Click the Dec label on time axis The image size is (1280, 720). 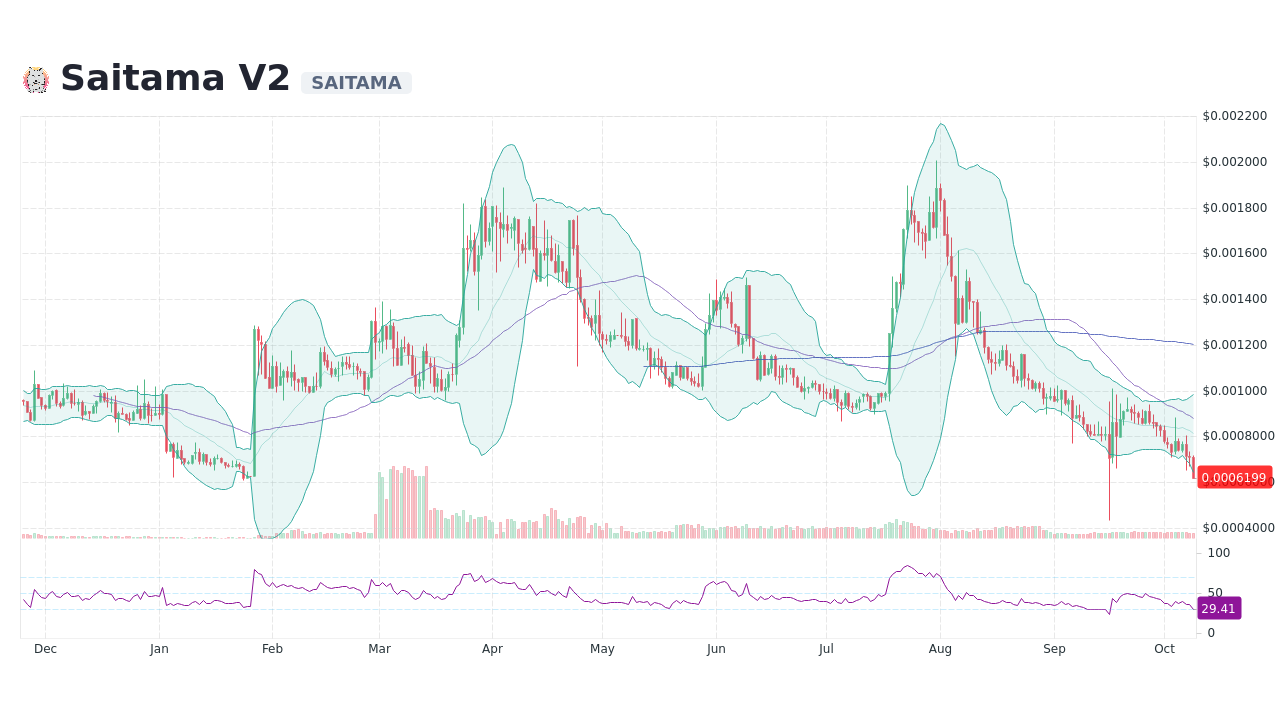point(45,649)
